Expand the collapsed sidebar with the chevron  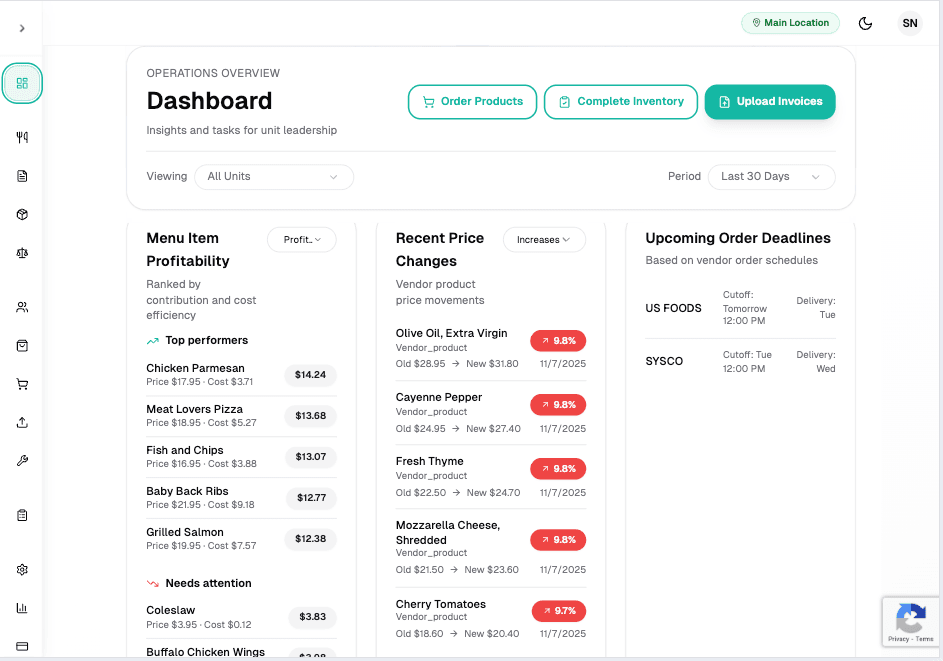pyautogui.click(x=22, y=28)
